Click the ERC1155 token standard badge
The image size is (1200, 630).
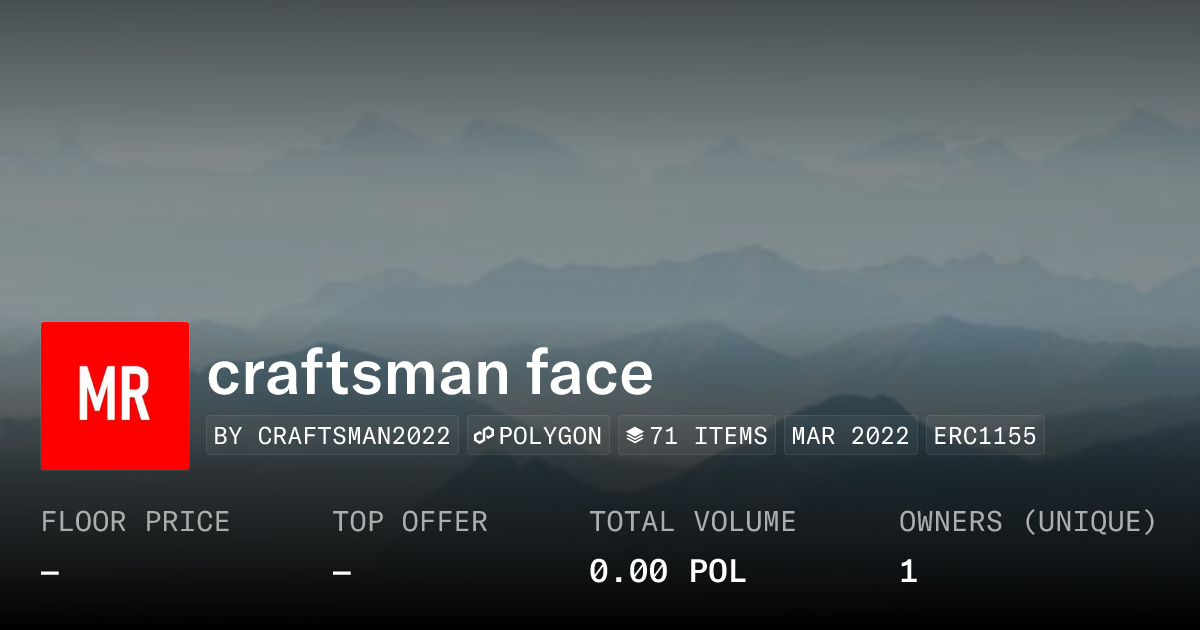(985, 435)
